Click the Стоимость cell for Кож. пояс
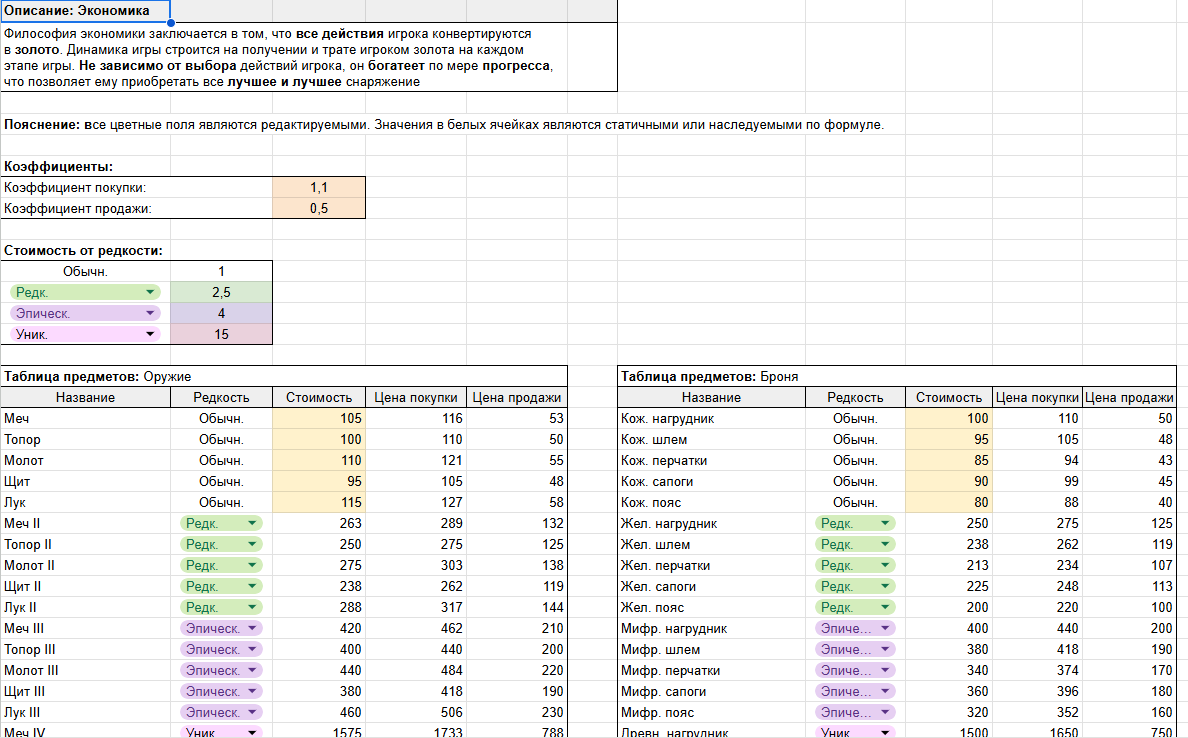1188x738 pixels. tap(948, 502)
